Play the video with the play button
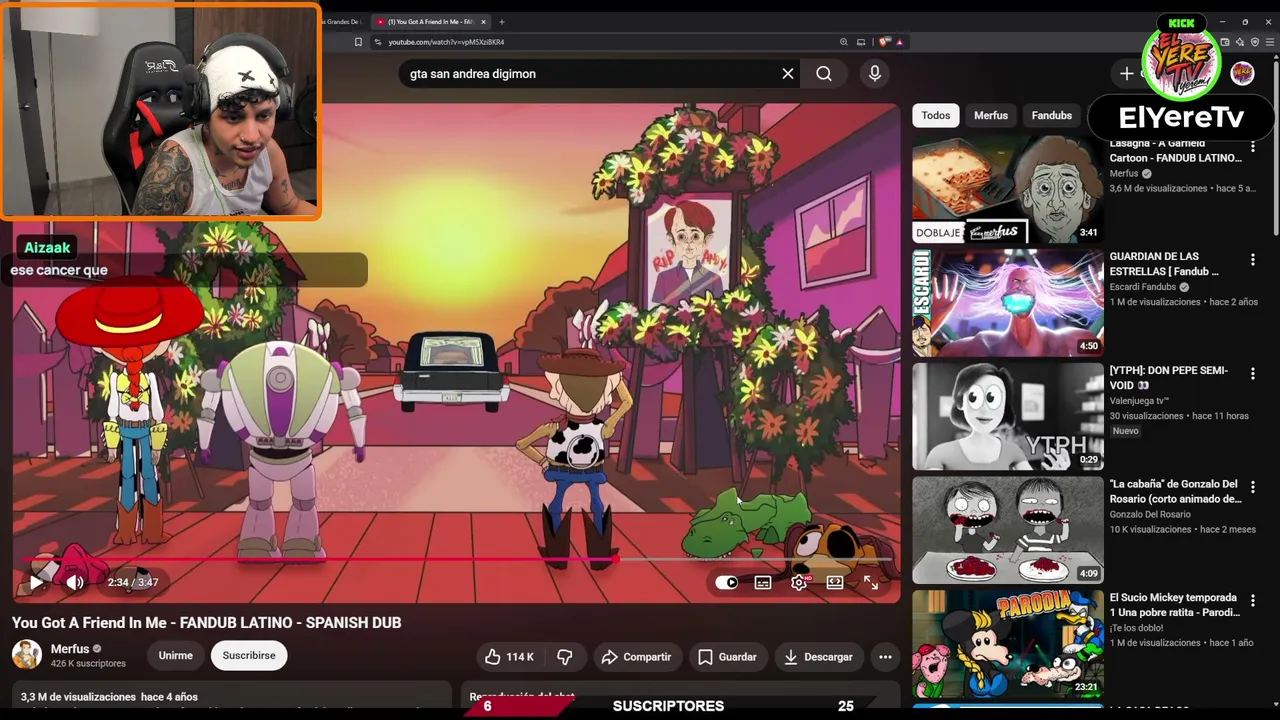The image size is (1280, 720). tap(36, 582)
